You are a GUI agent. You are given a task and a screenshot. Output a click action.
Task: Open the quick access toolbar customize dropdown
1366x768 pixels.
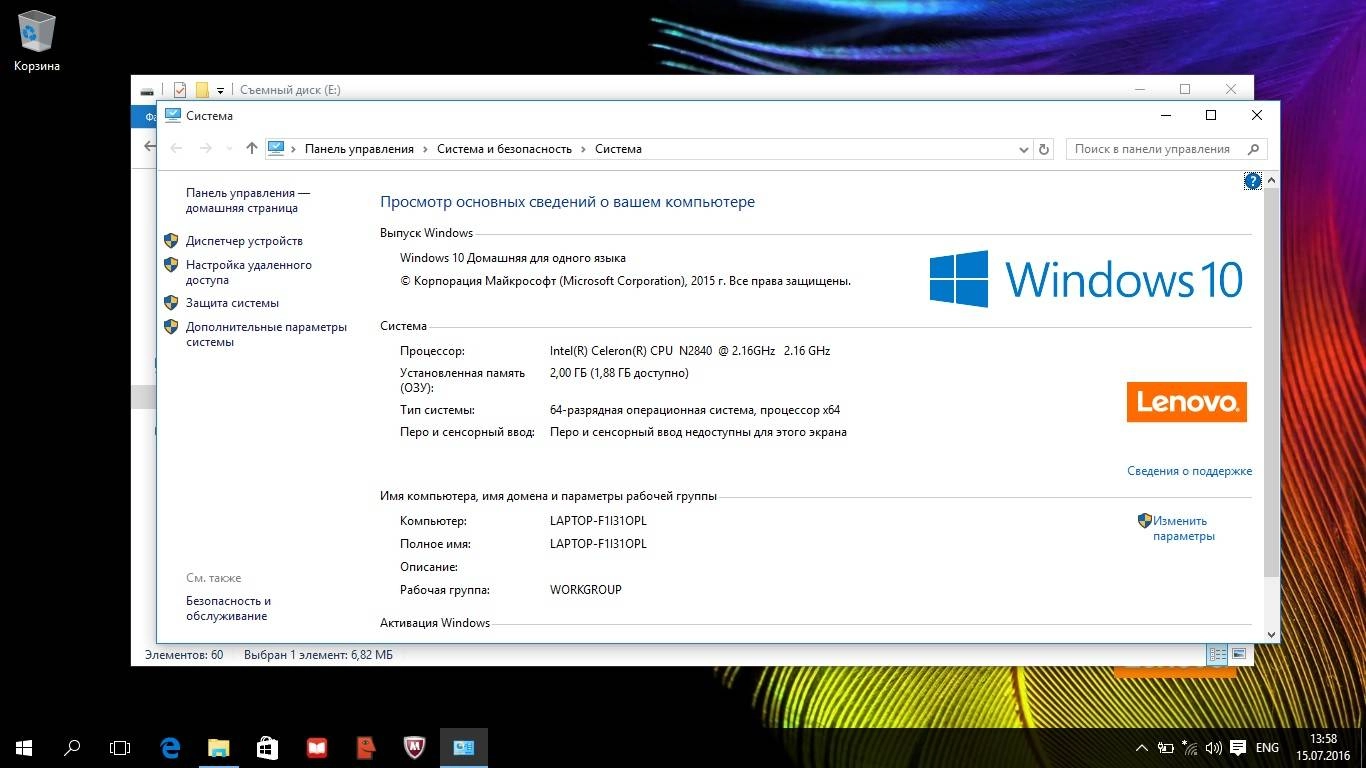pos(220,91)
